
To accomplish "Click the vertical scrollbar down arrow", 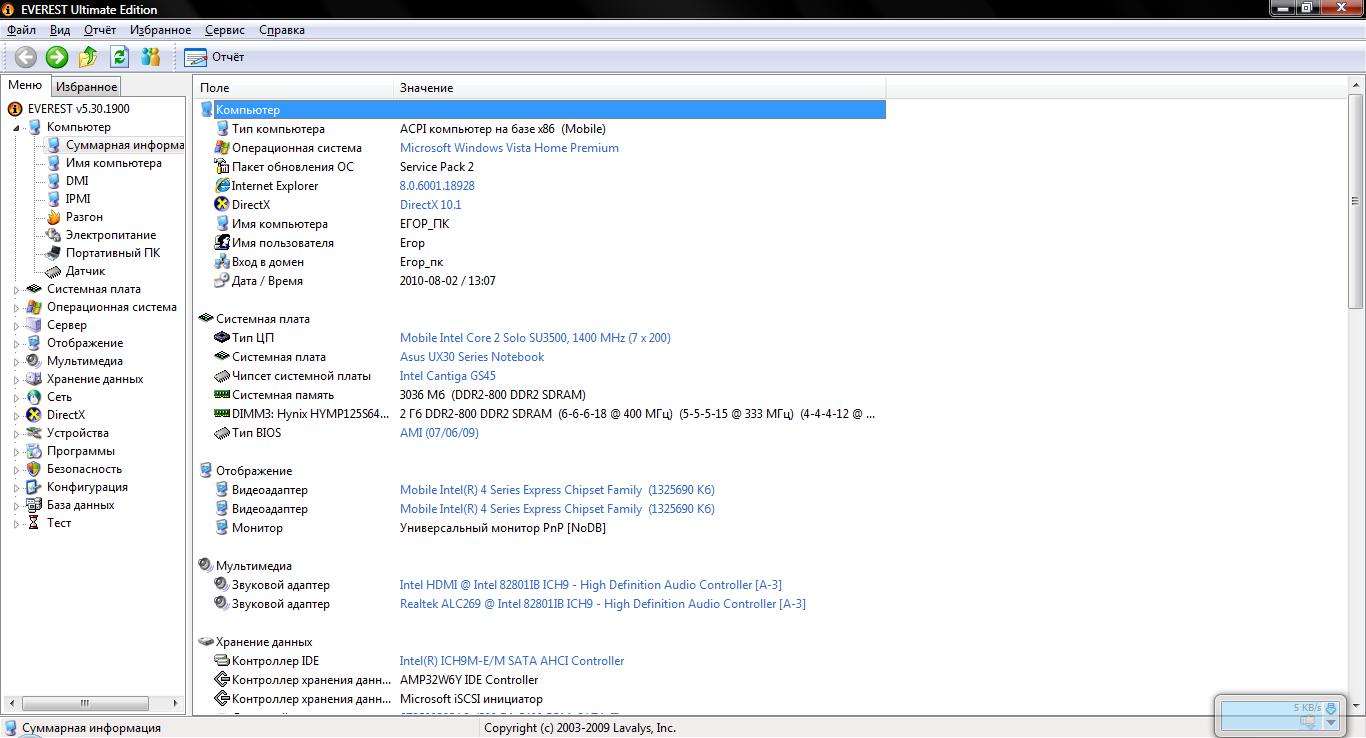I will click(x=1356, y=706).
